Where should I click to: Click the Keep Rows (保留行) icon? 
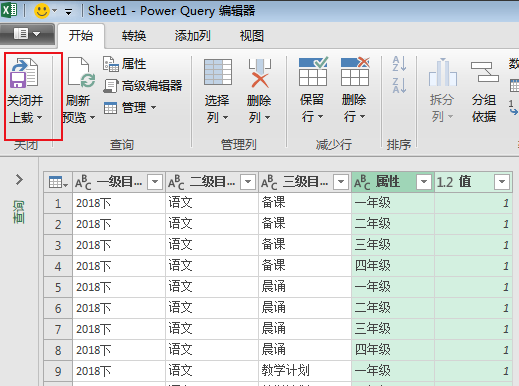pyautogui.click(x=313, y=71)
